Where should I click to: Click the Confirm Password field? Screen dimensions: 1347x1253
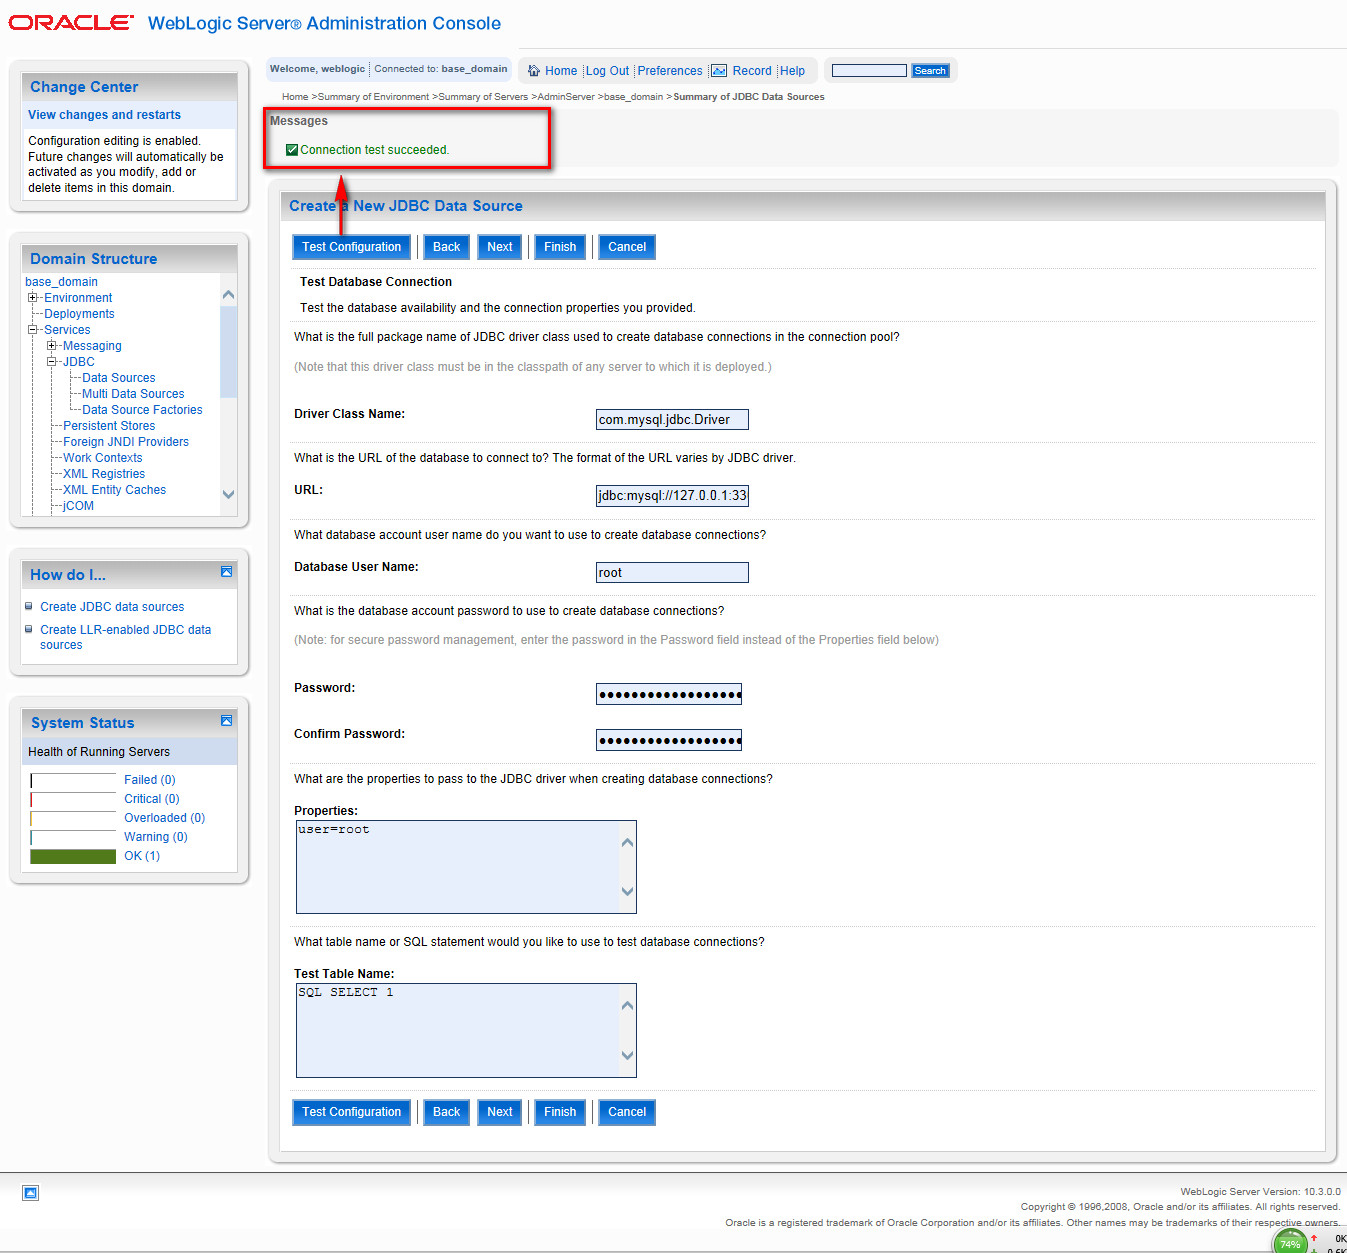[x=669, y=741]
